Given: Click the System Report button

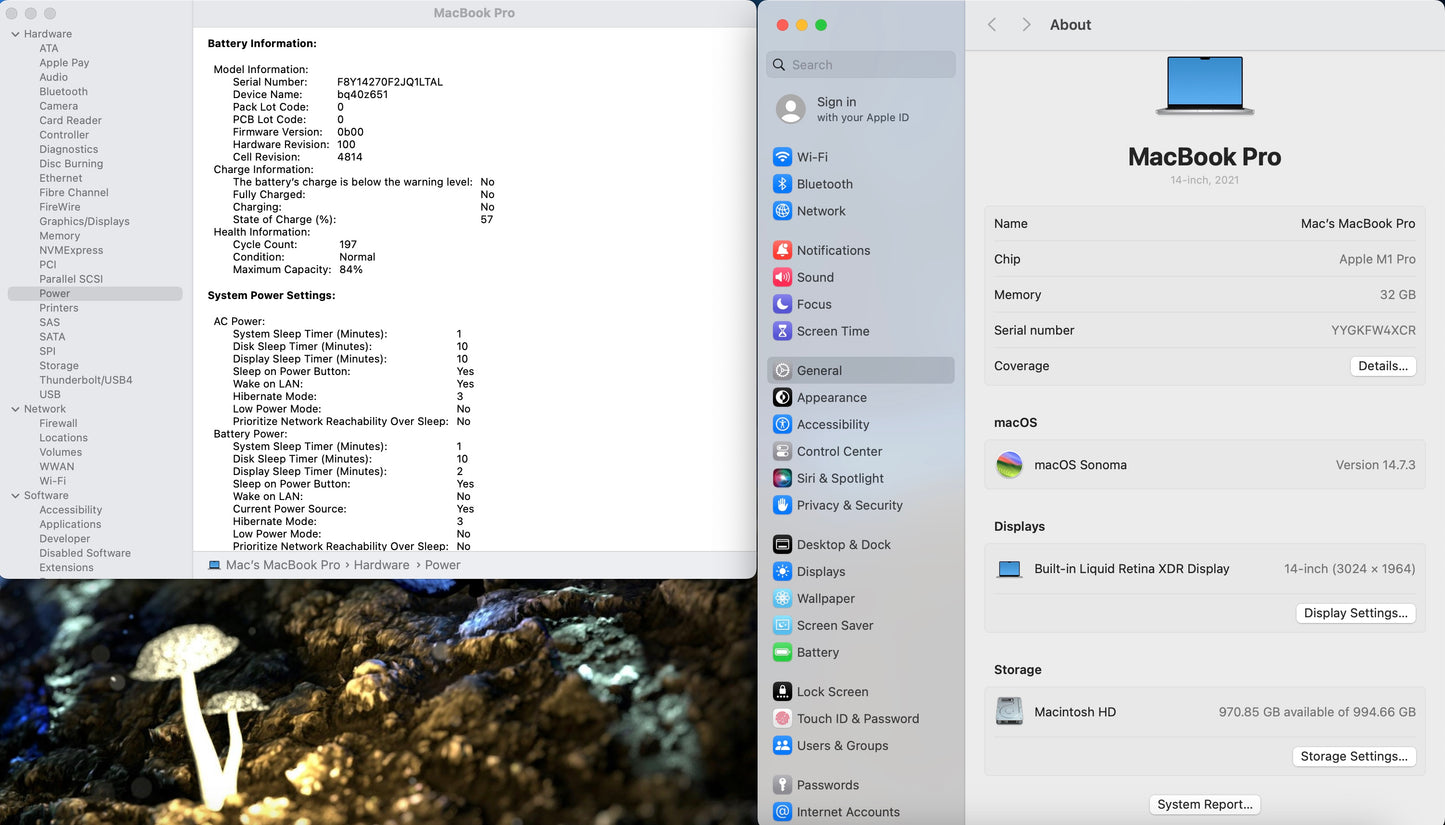Looking at the screenshot, I should pos(1204,804).
